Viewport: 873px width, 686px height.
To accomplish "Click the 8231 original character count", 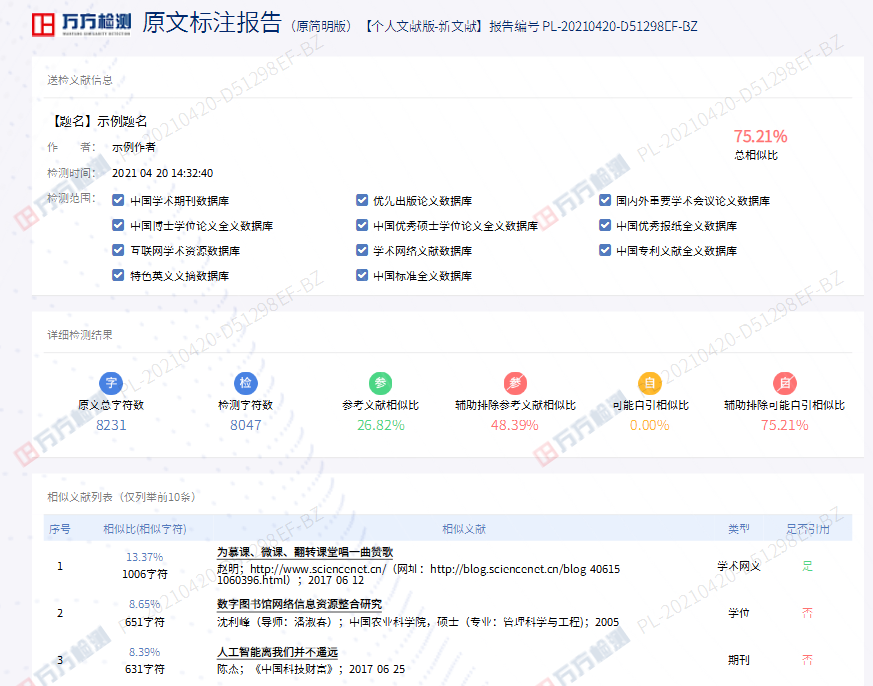I will (111, 425).
